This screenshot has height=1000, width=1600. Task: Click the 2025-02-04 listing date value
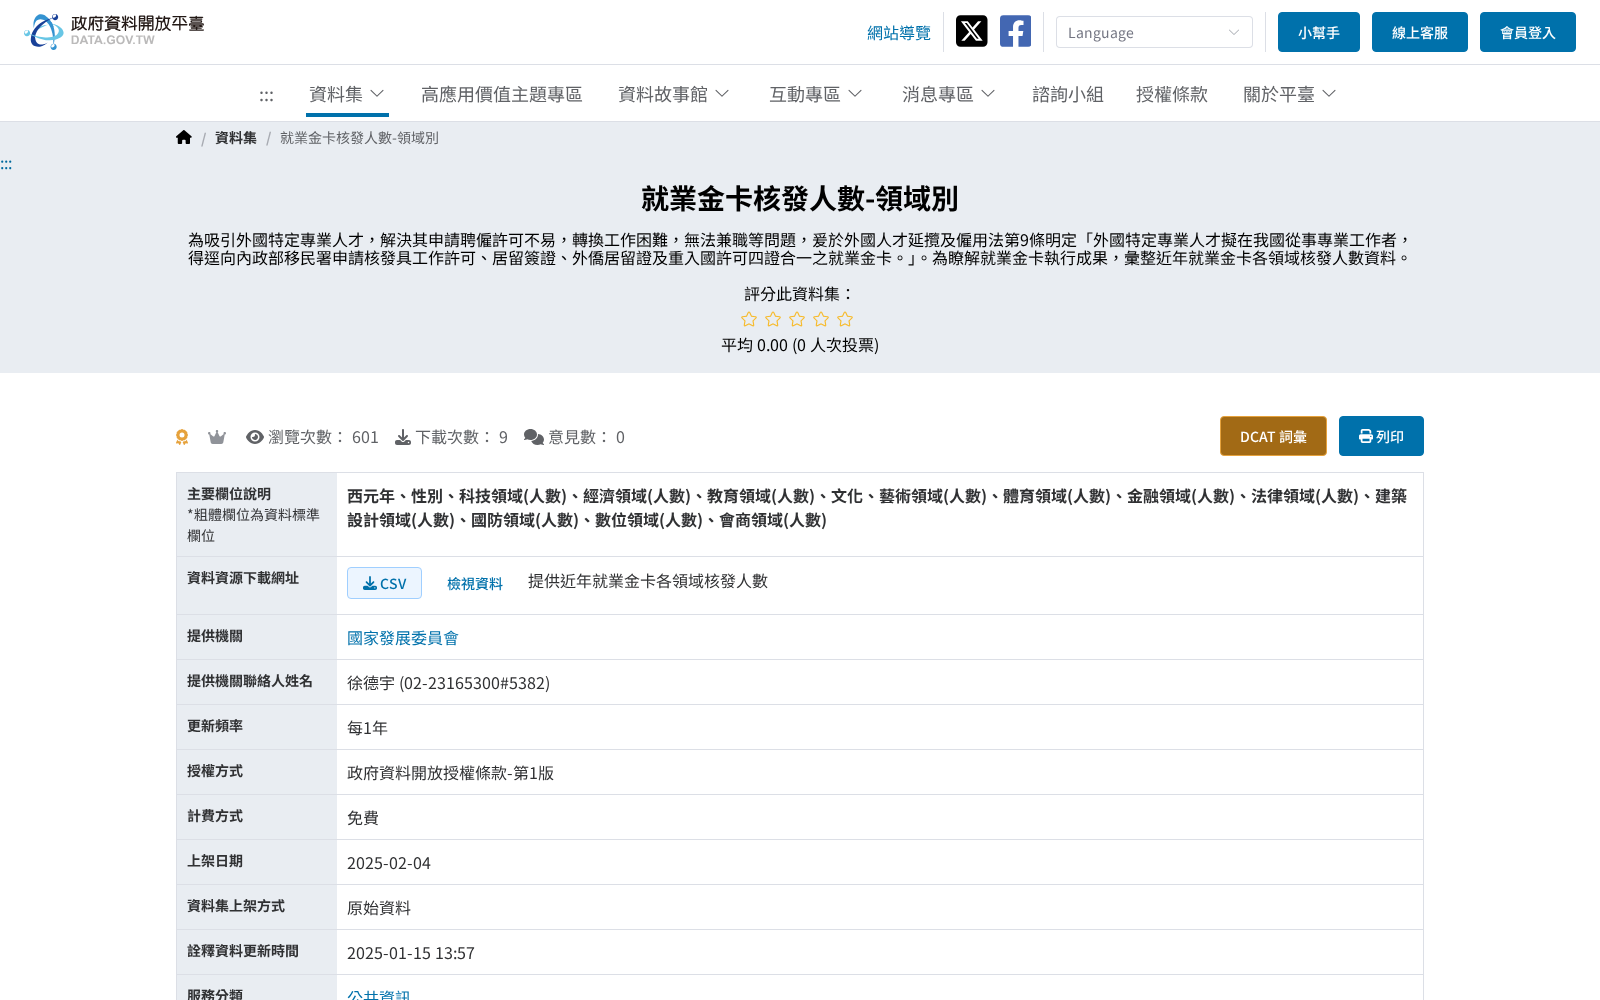[389, 863]
